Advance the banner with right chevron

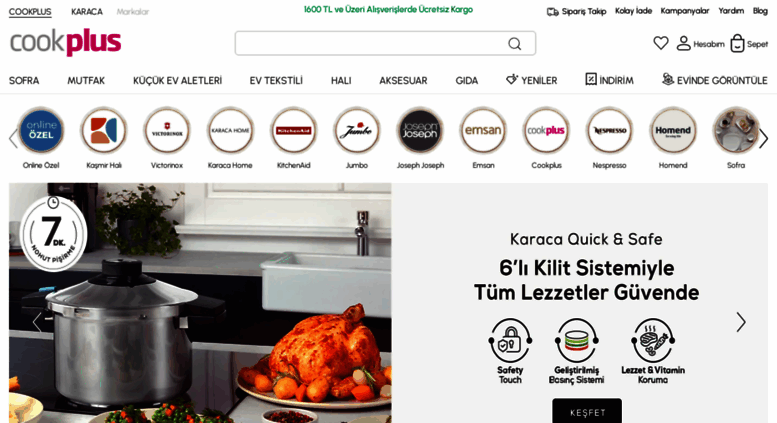tap(741, 322)
